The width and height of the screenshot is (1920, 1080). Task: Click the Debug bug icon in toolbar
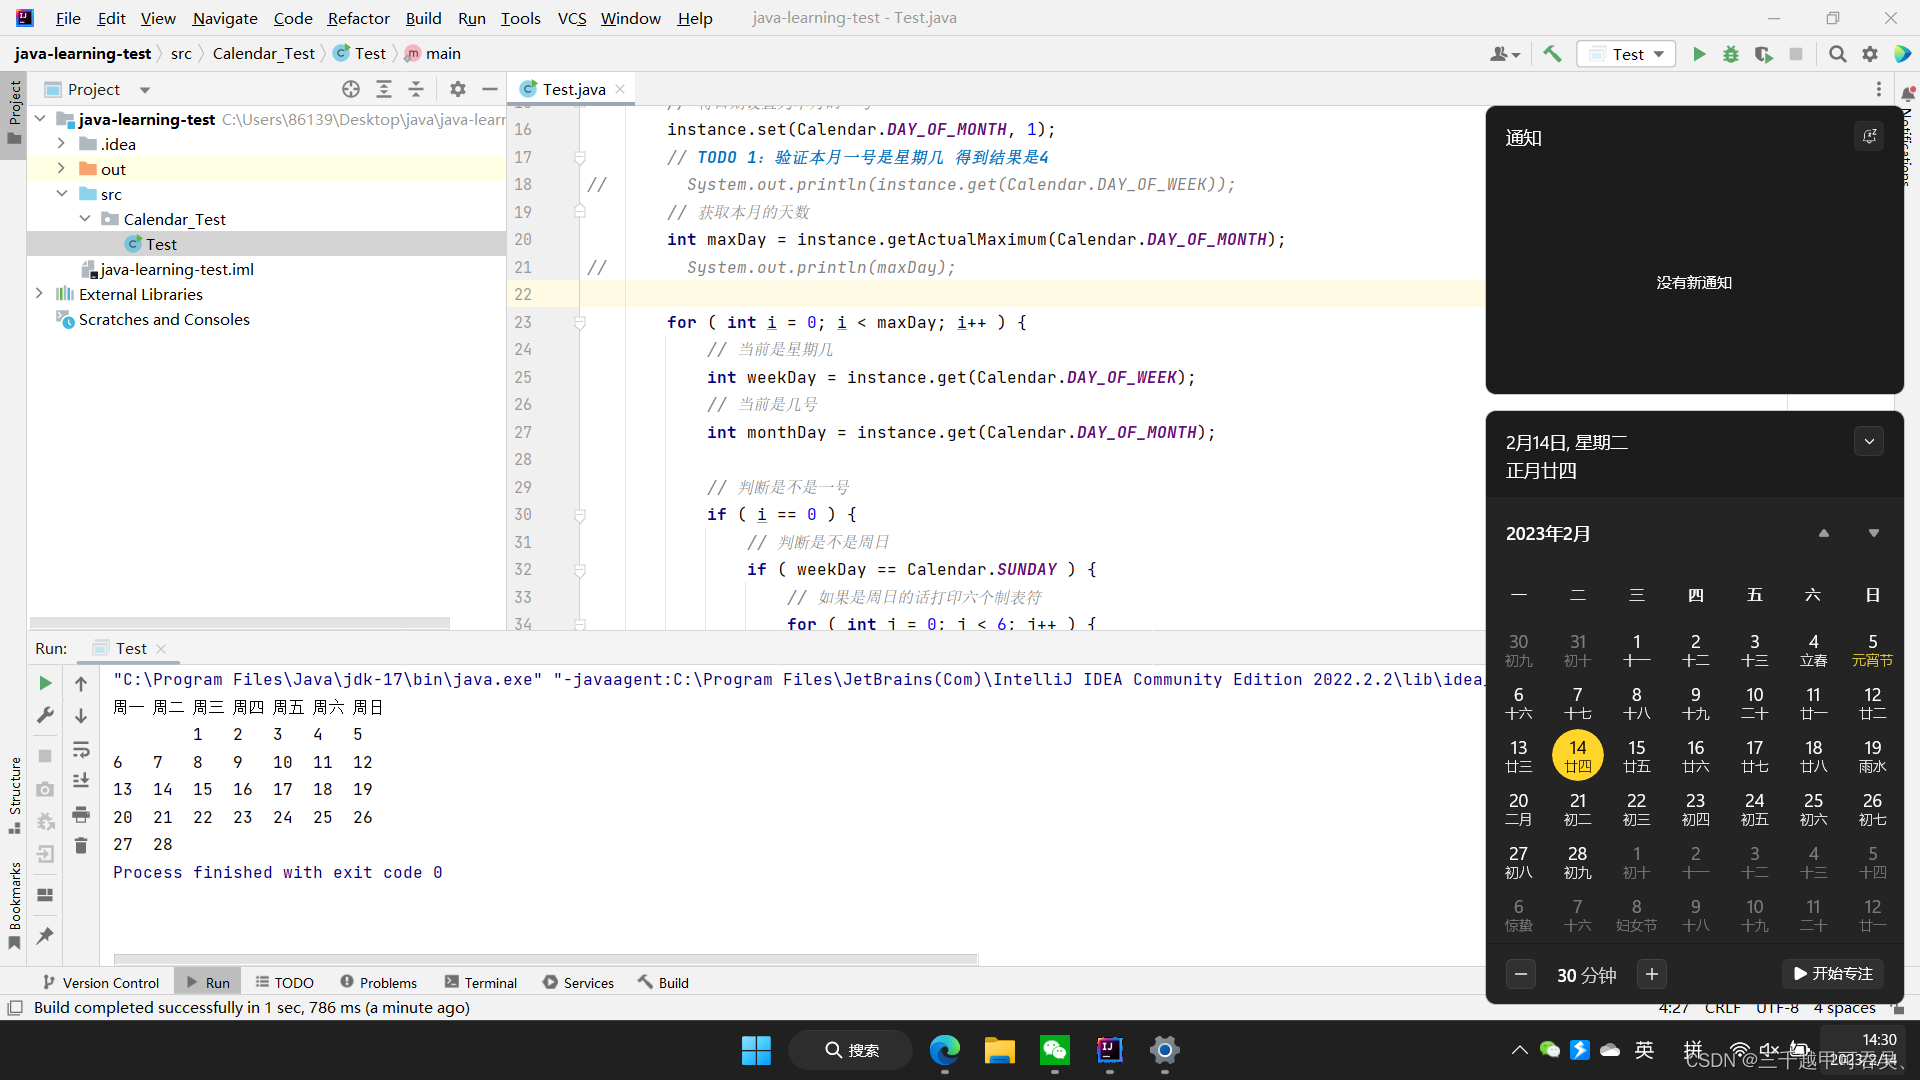(x=1730, y=54)
